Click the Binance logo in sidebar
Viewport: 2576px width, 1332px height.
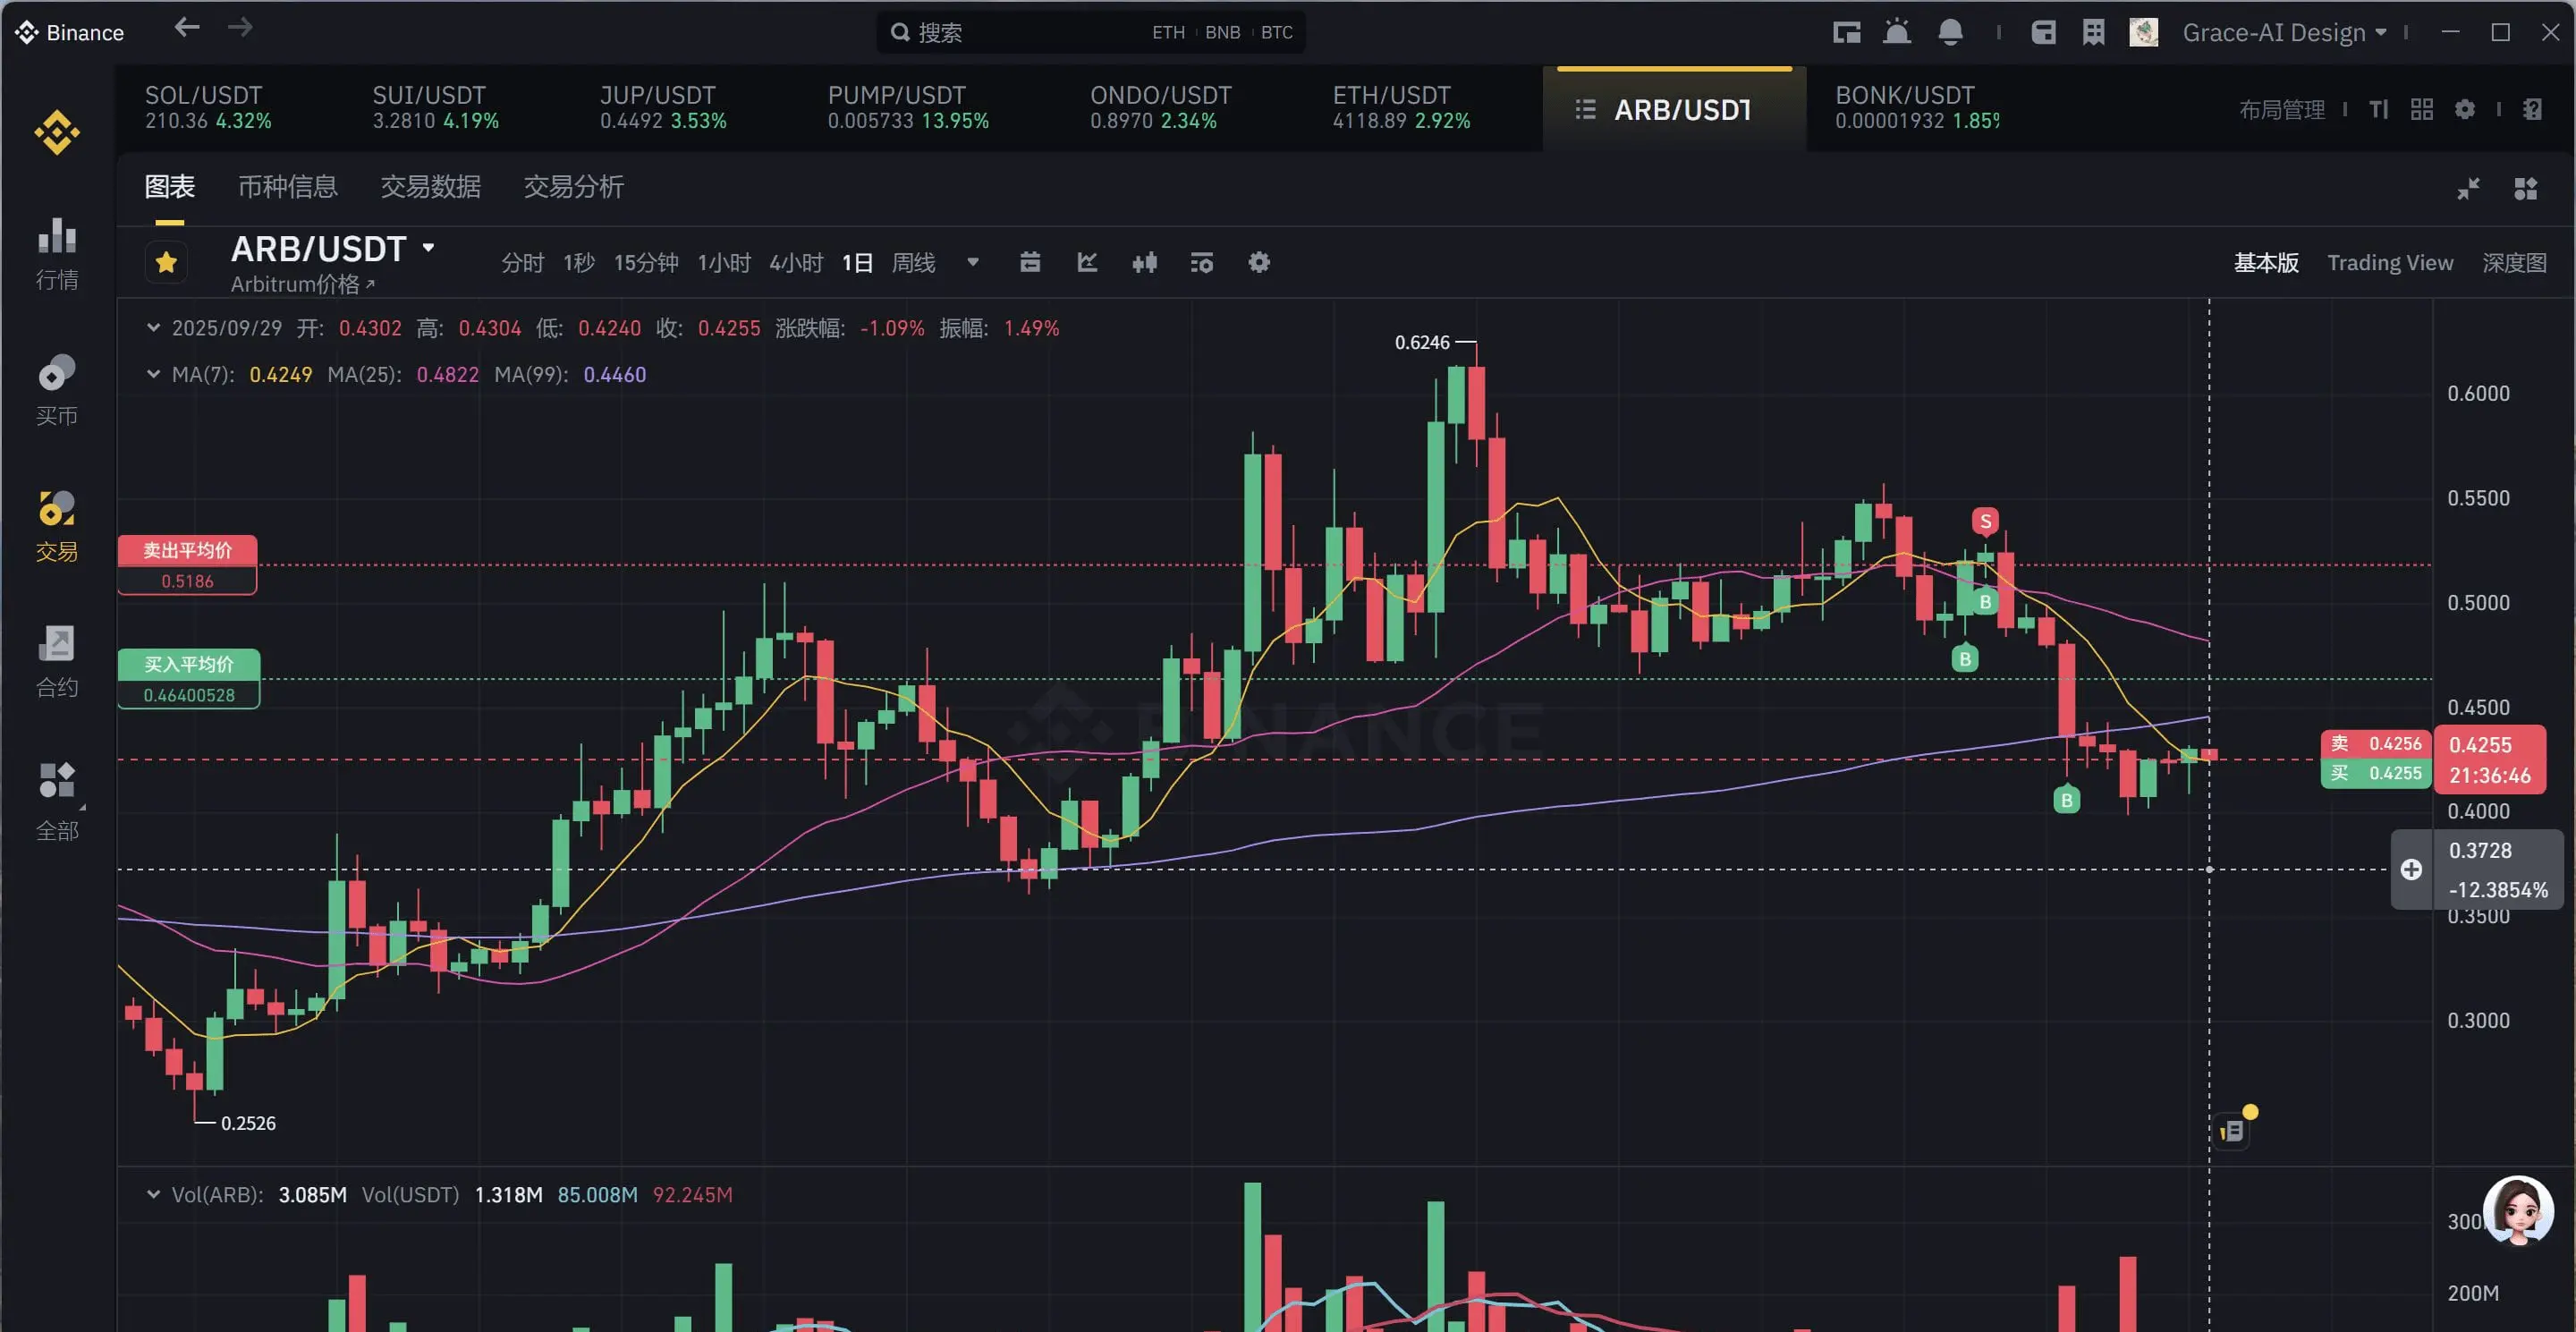point(57,132)
